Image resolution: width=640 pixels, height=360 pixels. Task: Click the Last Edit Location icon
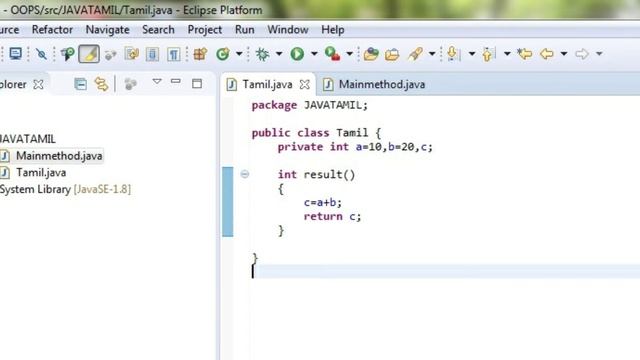pos(524,54)
